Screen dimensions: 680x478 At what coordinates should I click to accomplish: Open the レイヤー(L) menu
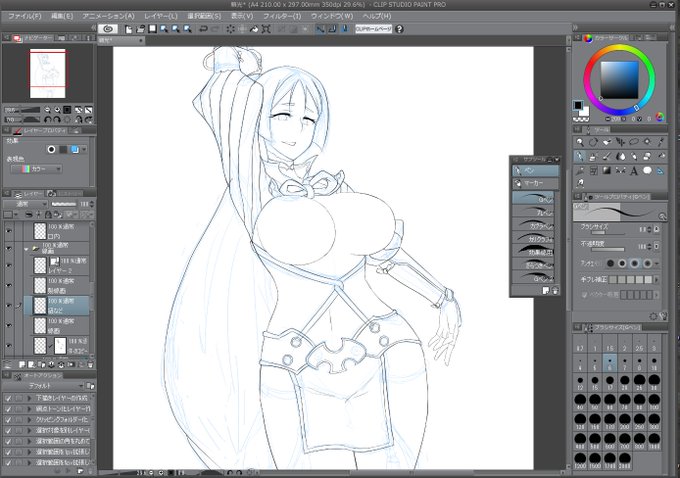[x=161, y=16]
